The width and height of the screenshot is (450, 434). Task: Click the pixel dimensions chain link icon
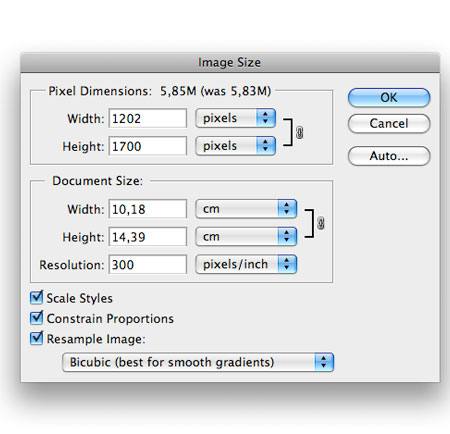coord(299,133)
